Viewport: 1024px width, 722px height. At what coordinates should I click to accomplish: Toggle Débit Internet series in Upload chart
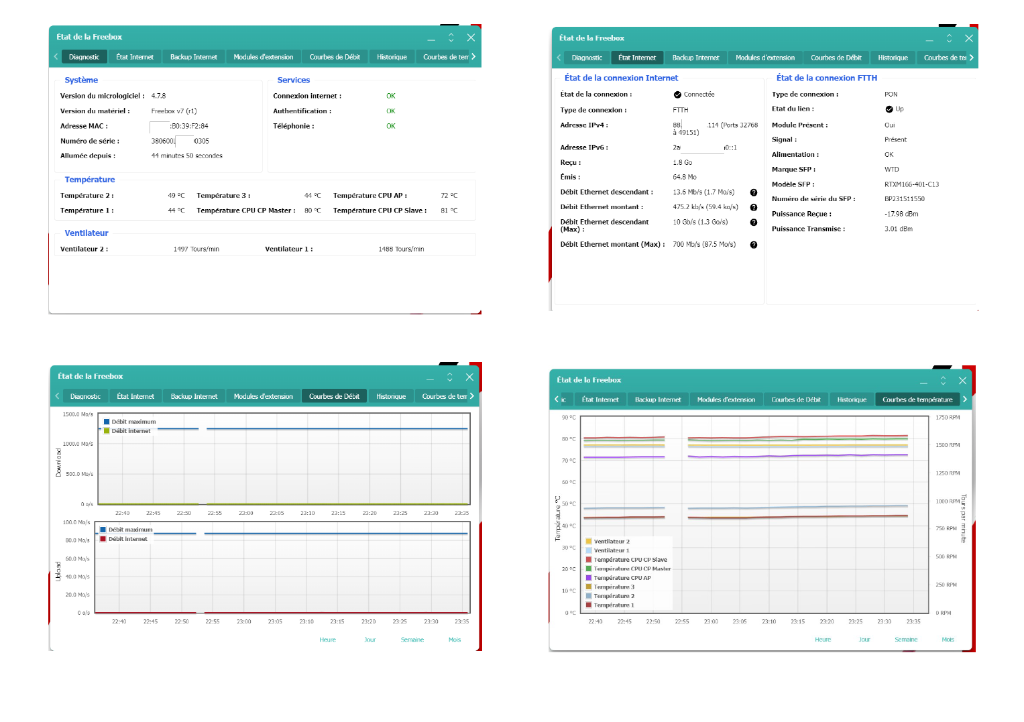[123, 539]
